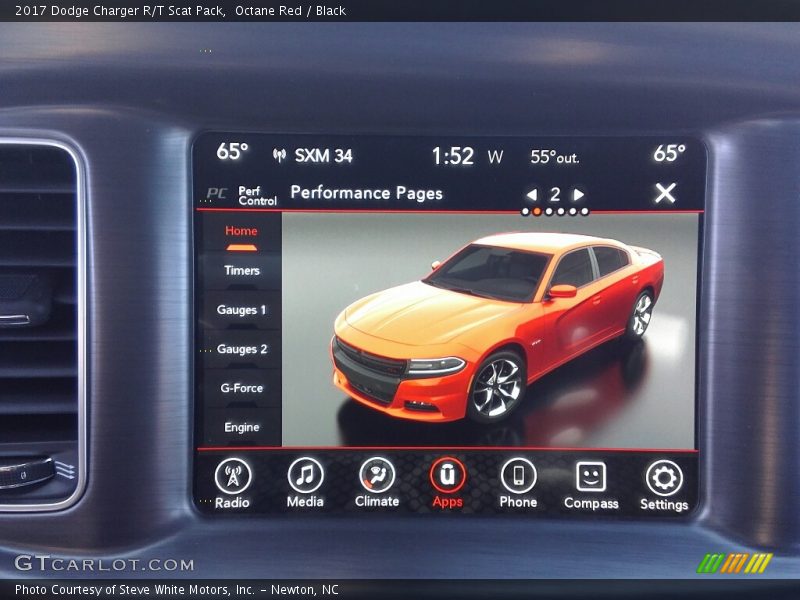Tap the driver-side 65° temperature readout

pos(232,152)
